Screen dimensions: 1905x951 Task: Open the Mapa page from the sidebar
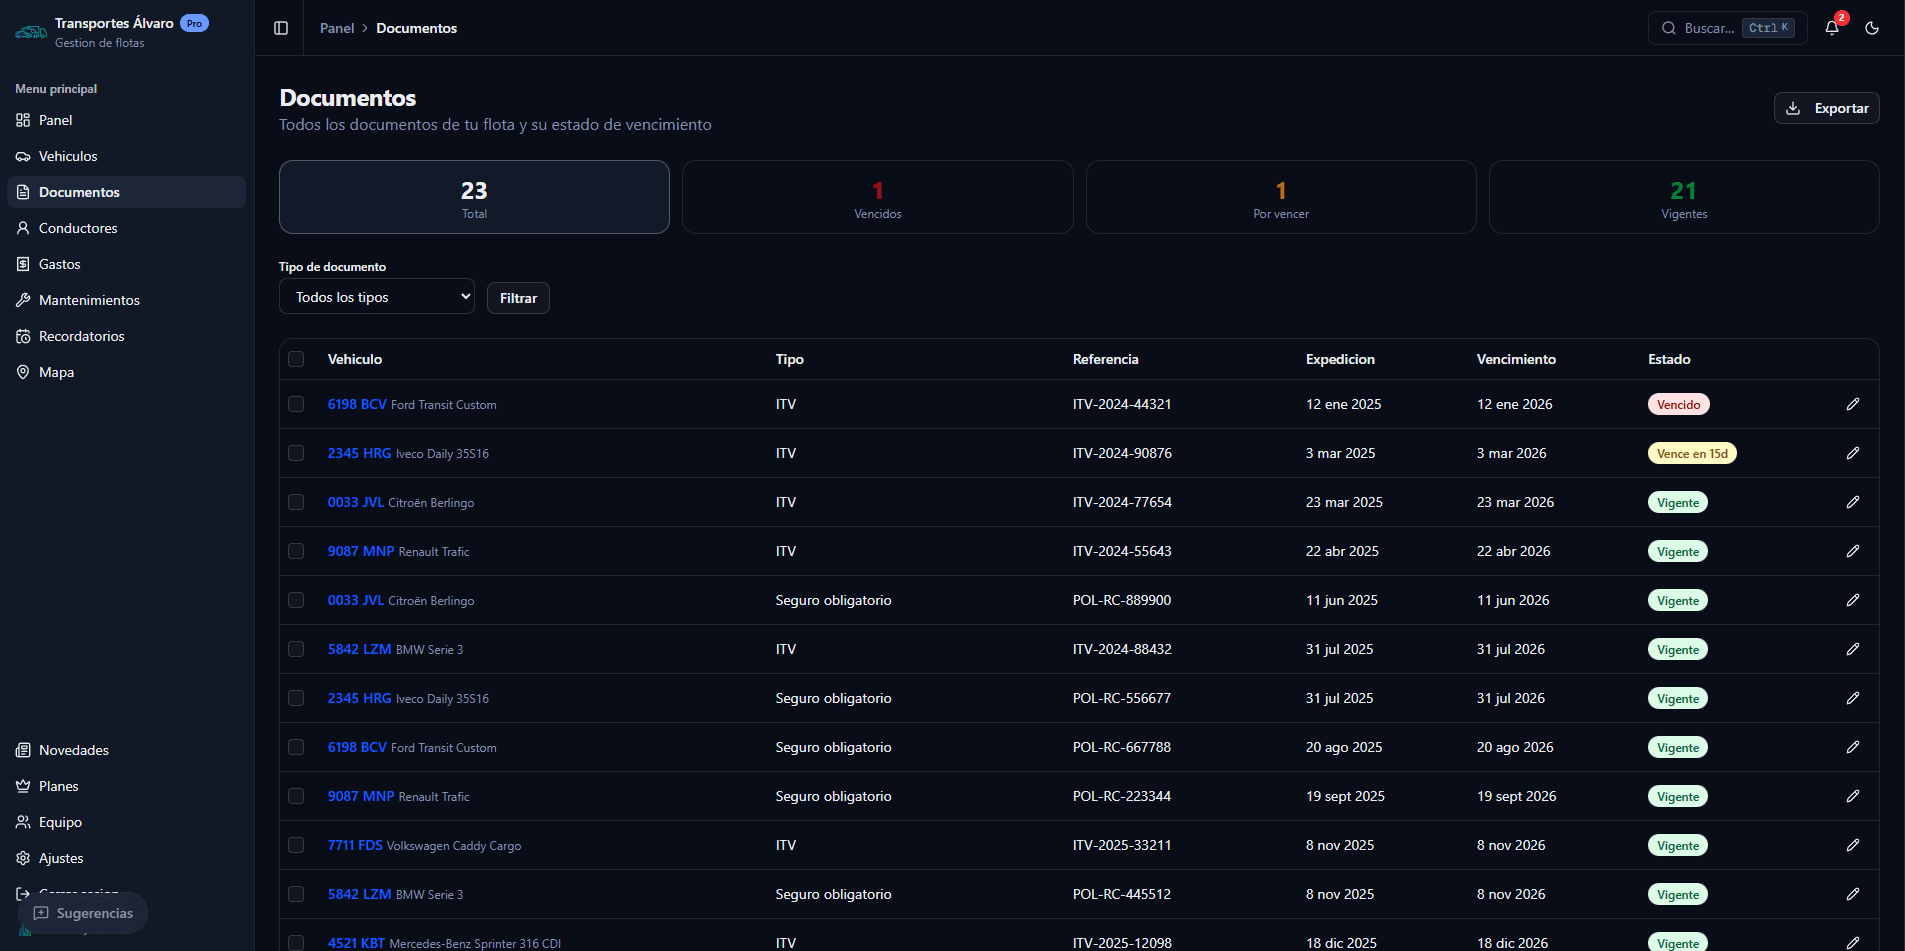(56, 372)
